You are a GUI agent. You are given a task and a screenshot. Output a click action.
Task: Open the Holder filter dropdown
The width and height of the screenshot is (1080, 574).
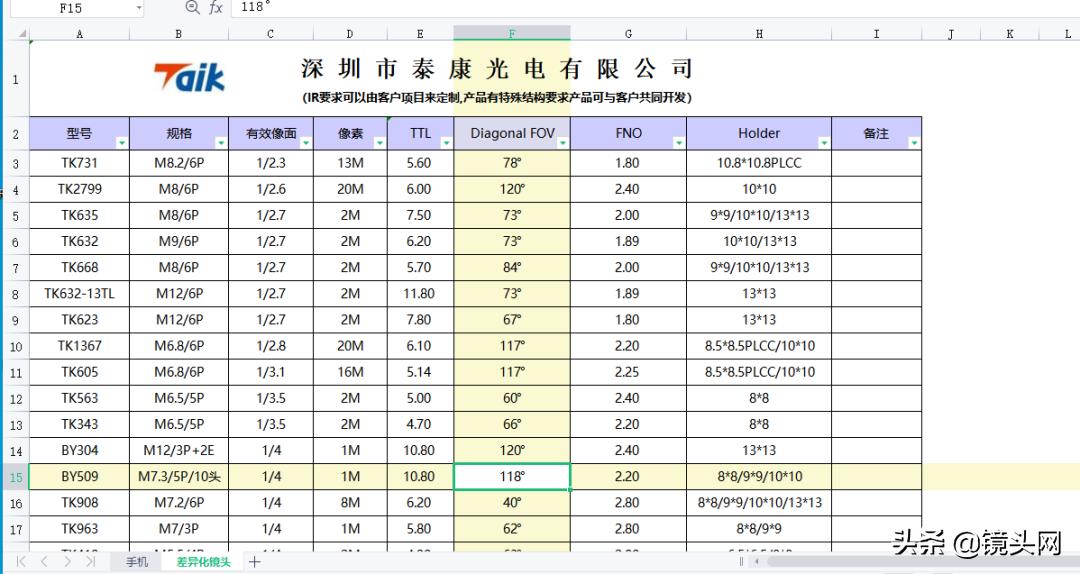pyautogui.click(x=824, y=143)
